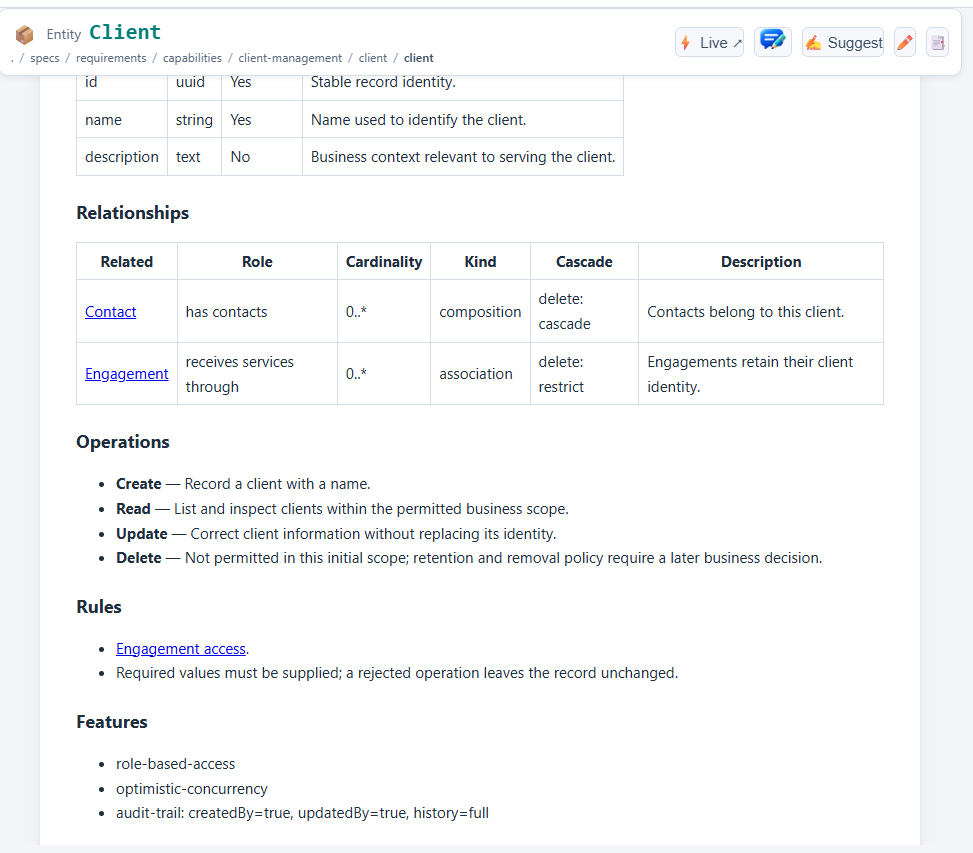Click 'Contacts belong to this client.' cell
The height and width of the screenshot is (853, 973).
pyautogui.click(x=761, y=311)
